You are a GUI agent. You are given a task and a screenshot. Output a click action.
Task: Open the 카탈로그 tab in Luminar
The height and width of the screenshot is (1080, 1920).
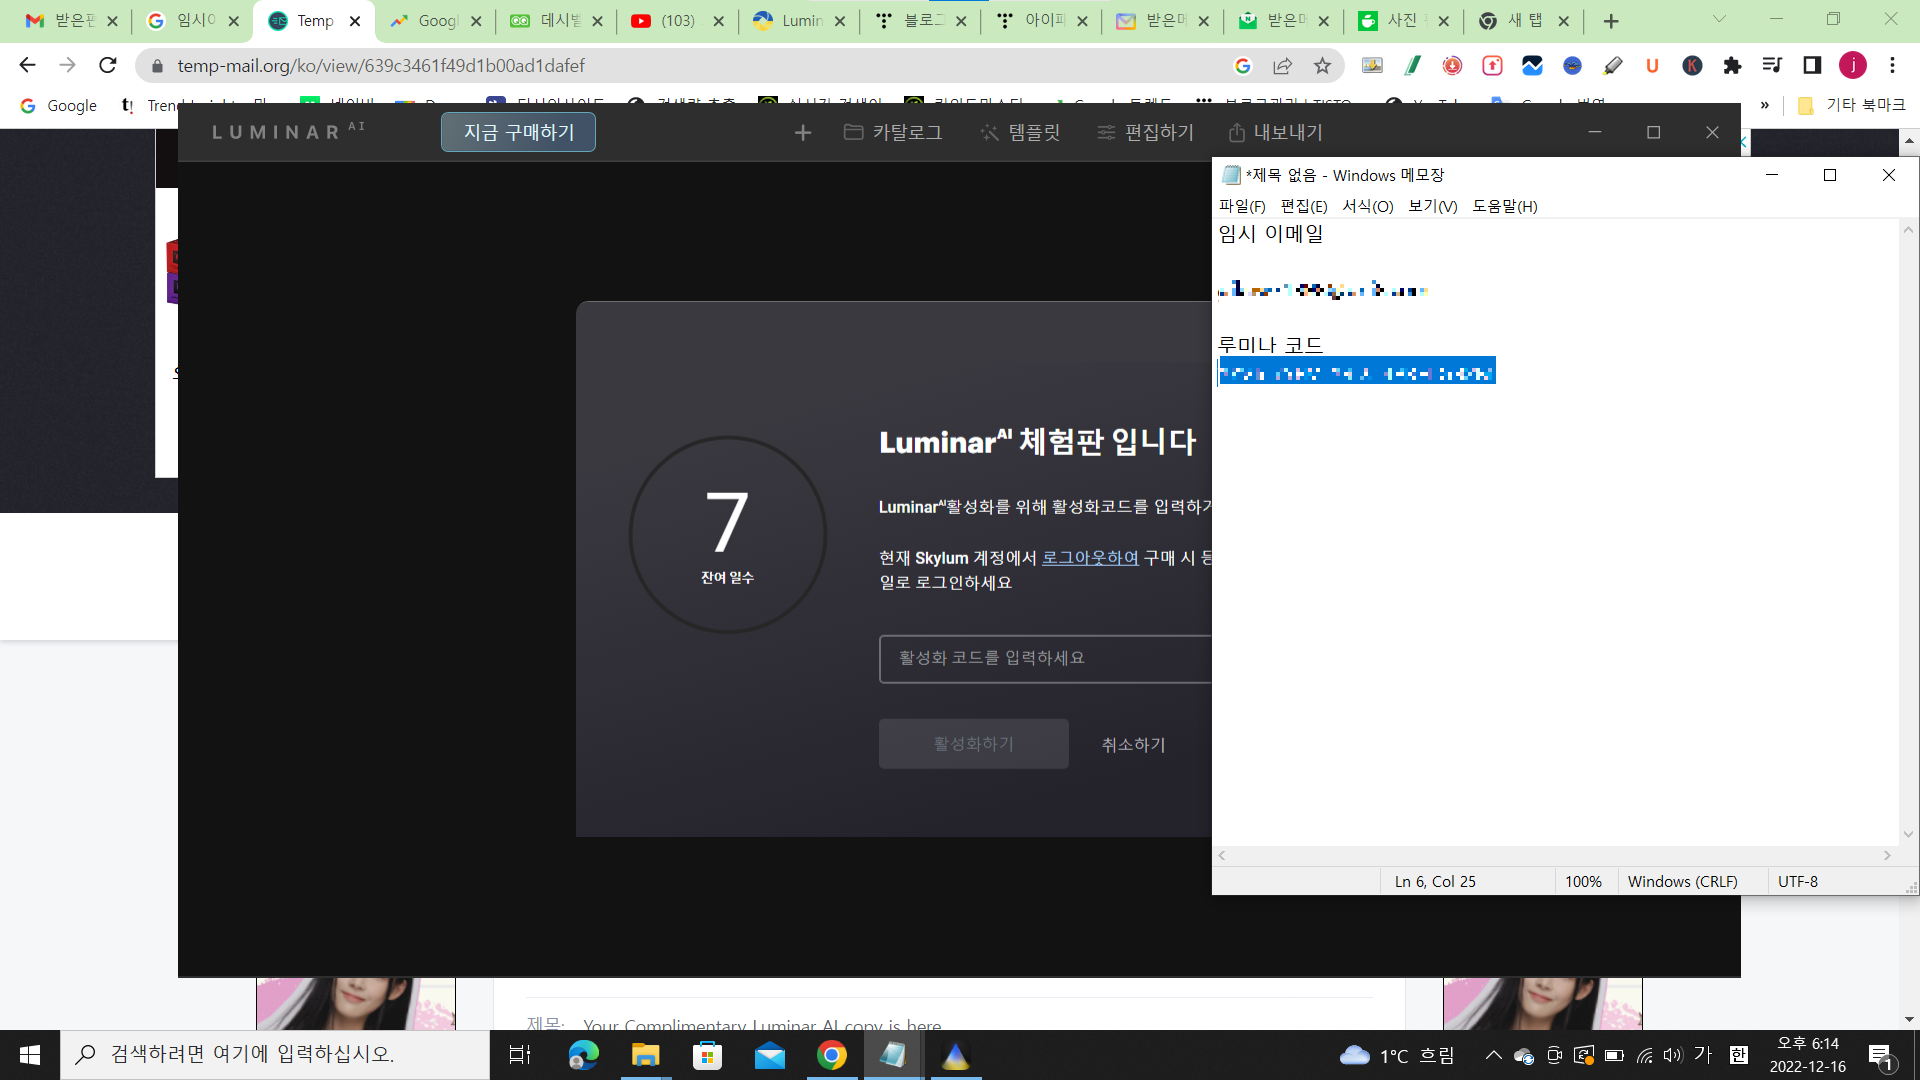pyautogui.click(x=893, y=133)
